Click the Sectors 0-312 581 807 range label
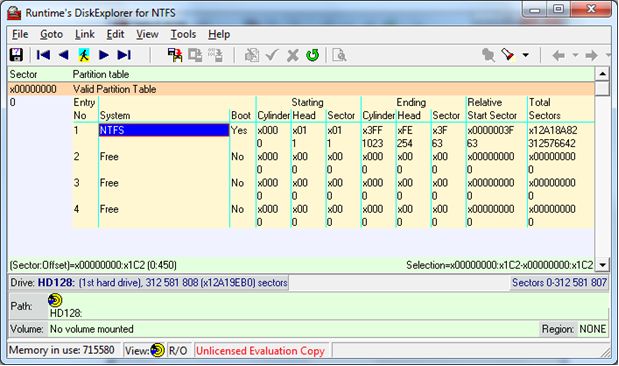This screenshot has height=366, width=619. pos(559,282)
